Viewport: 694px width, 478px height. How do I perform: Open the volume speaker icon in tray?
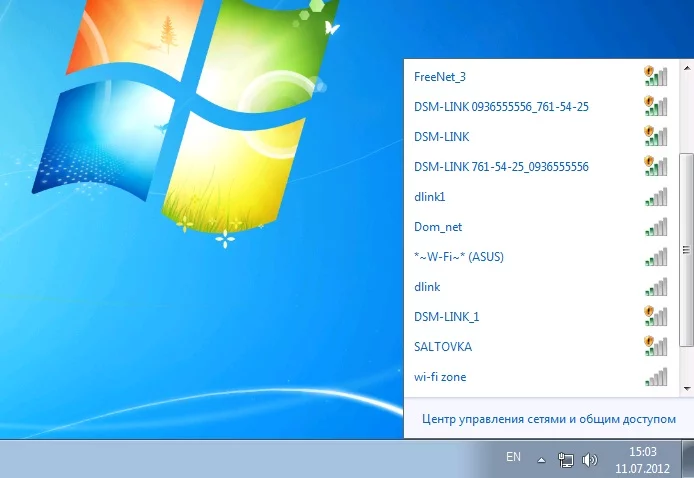point(589,460)
